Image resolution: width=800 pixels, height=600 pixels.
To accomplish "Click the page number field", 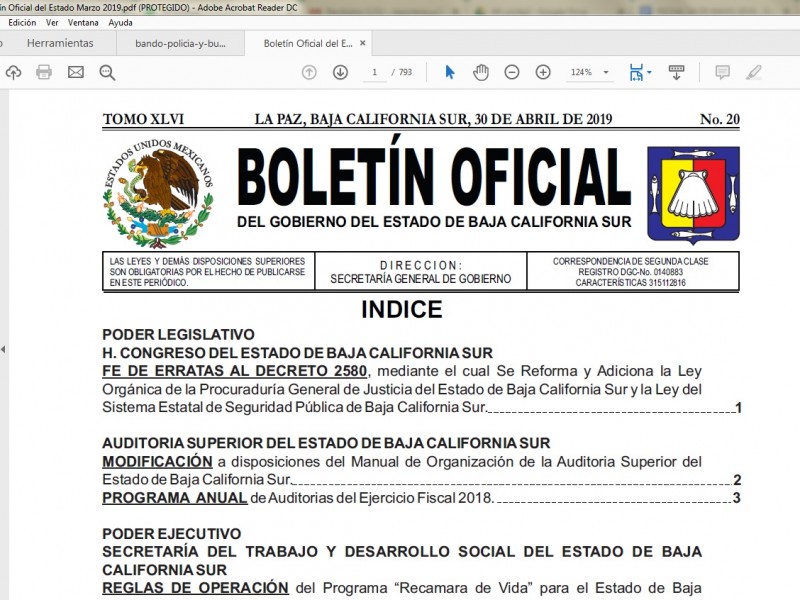I will pos(374,72).
